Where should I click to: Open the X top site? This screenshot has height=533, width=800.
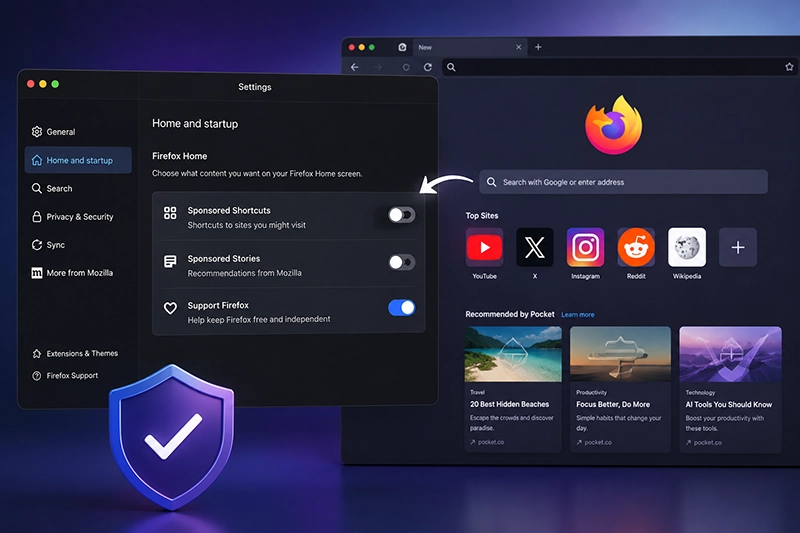click(535, 247)
